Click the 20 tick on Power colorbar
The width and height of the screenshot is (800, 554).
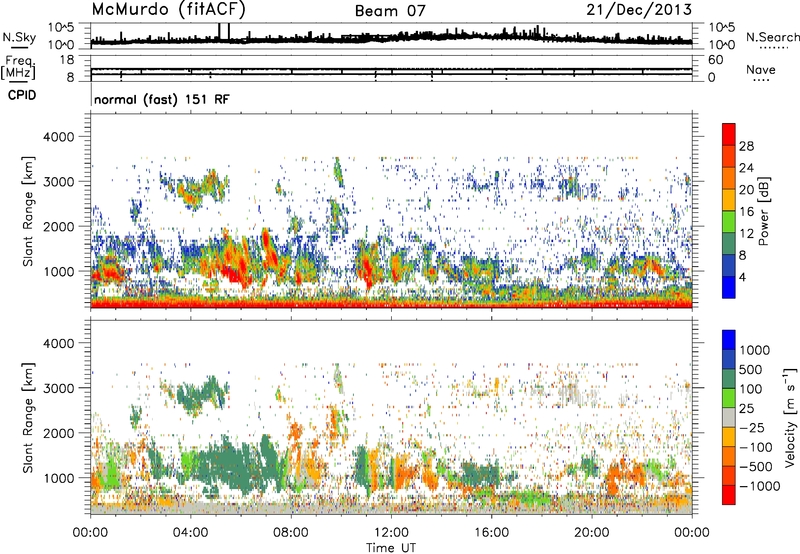pyautogui.click(x=746, y=190)
